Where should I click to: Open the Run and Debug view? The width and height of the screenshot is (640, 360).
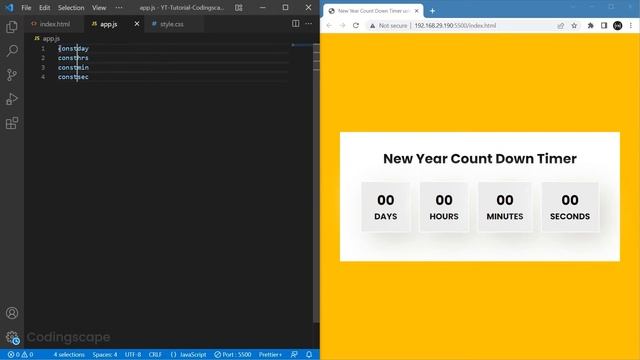pos(12,99)
